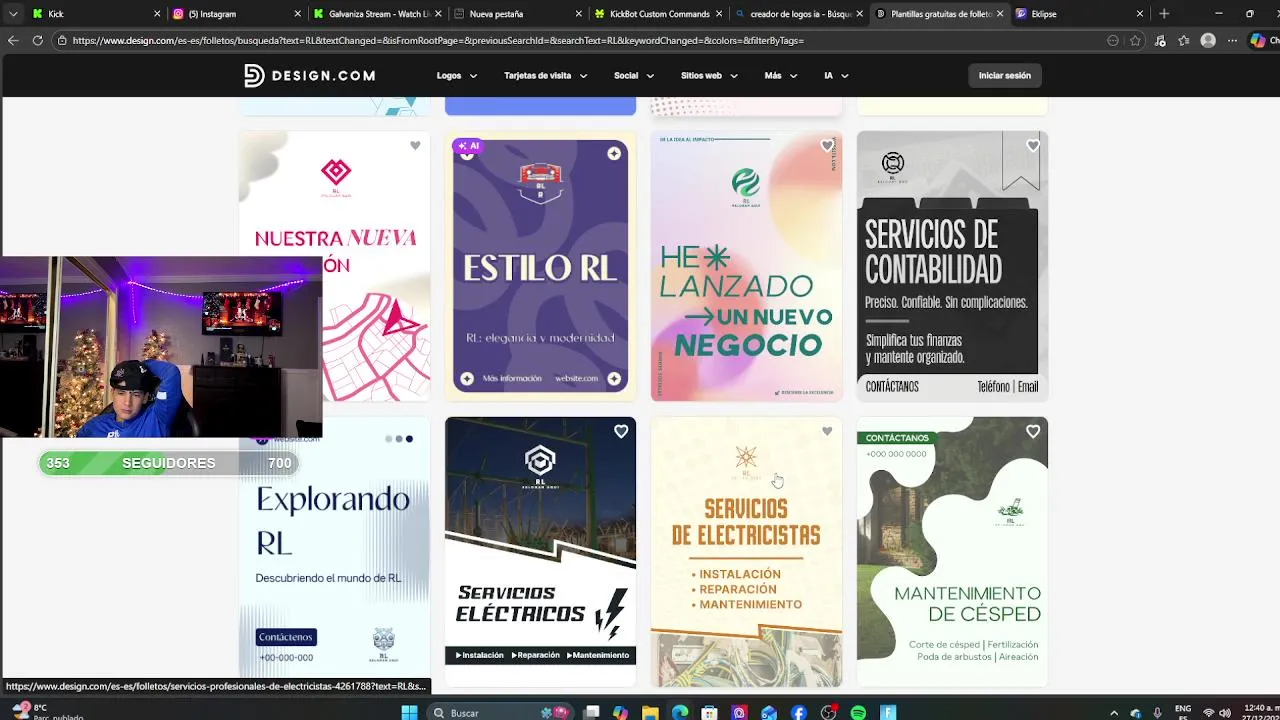Image resolution: width=1280 pixels, height=720 pixels.
Task: Open the browser profile avatar
Action: coord(1208,41)
